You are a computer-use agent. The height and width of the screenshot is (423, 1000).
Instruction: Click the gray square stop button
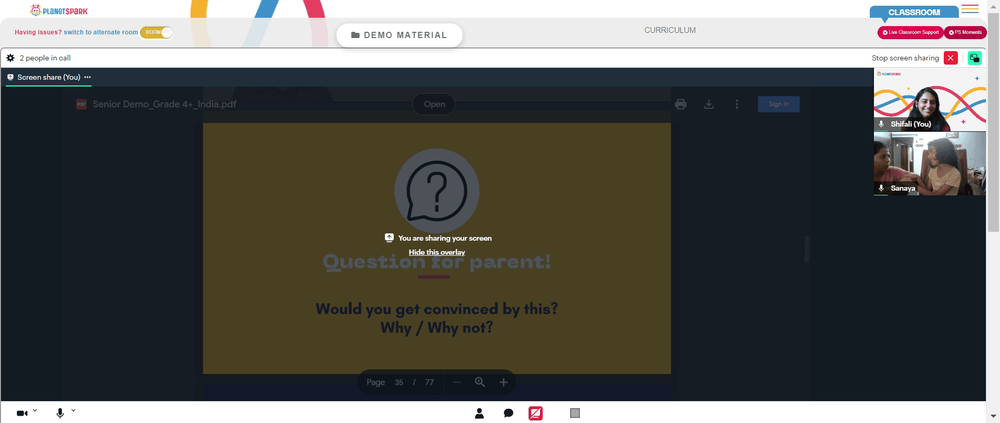[575, 413]
